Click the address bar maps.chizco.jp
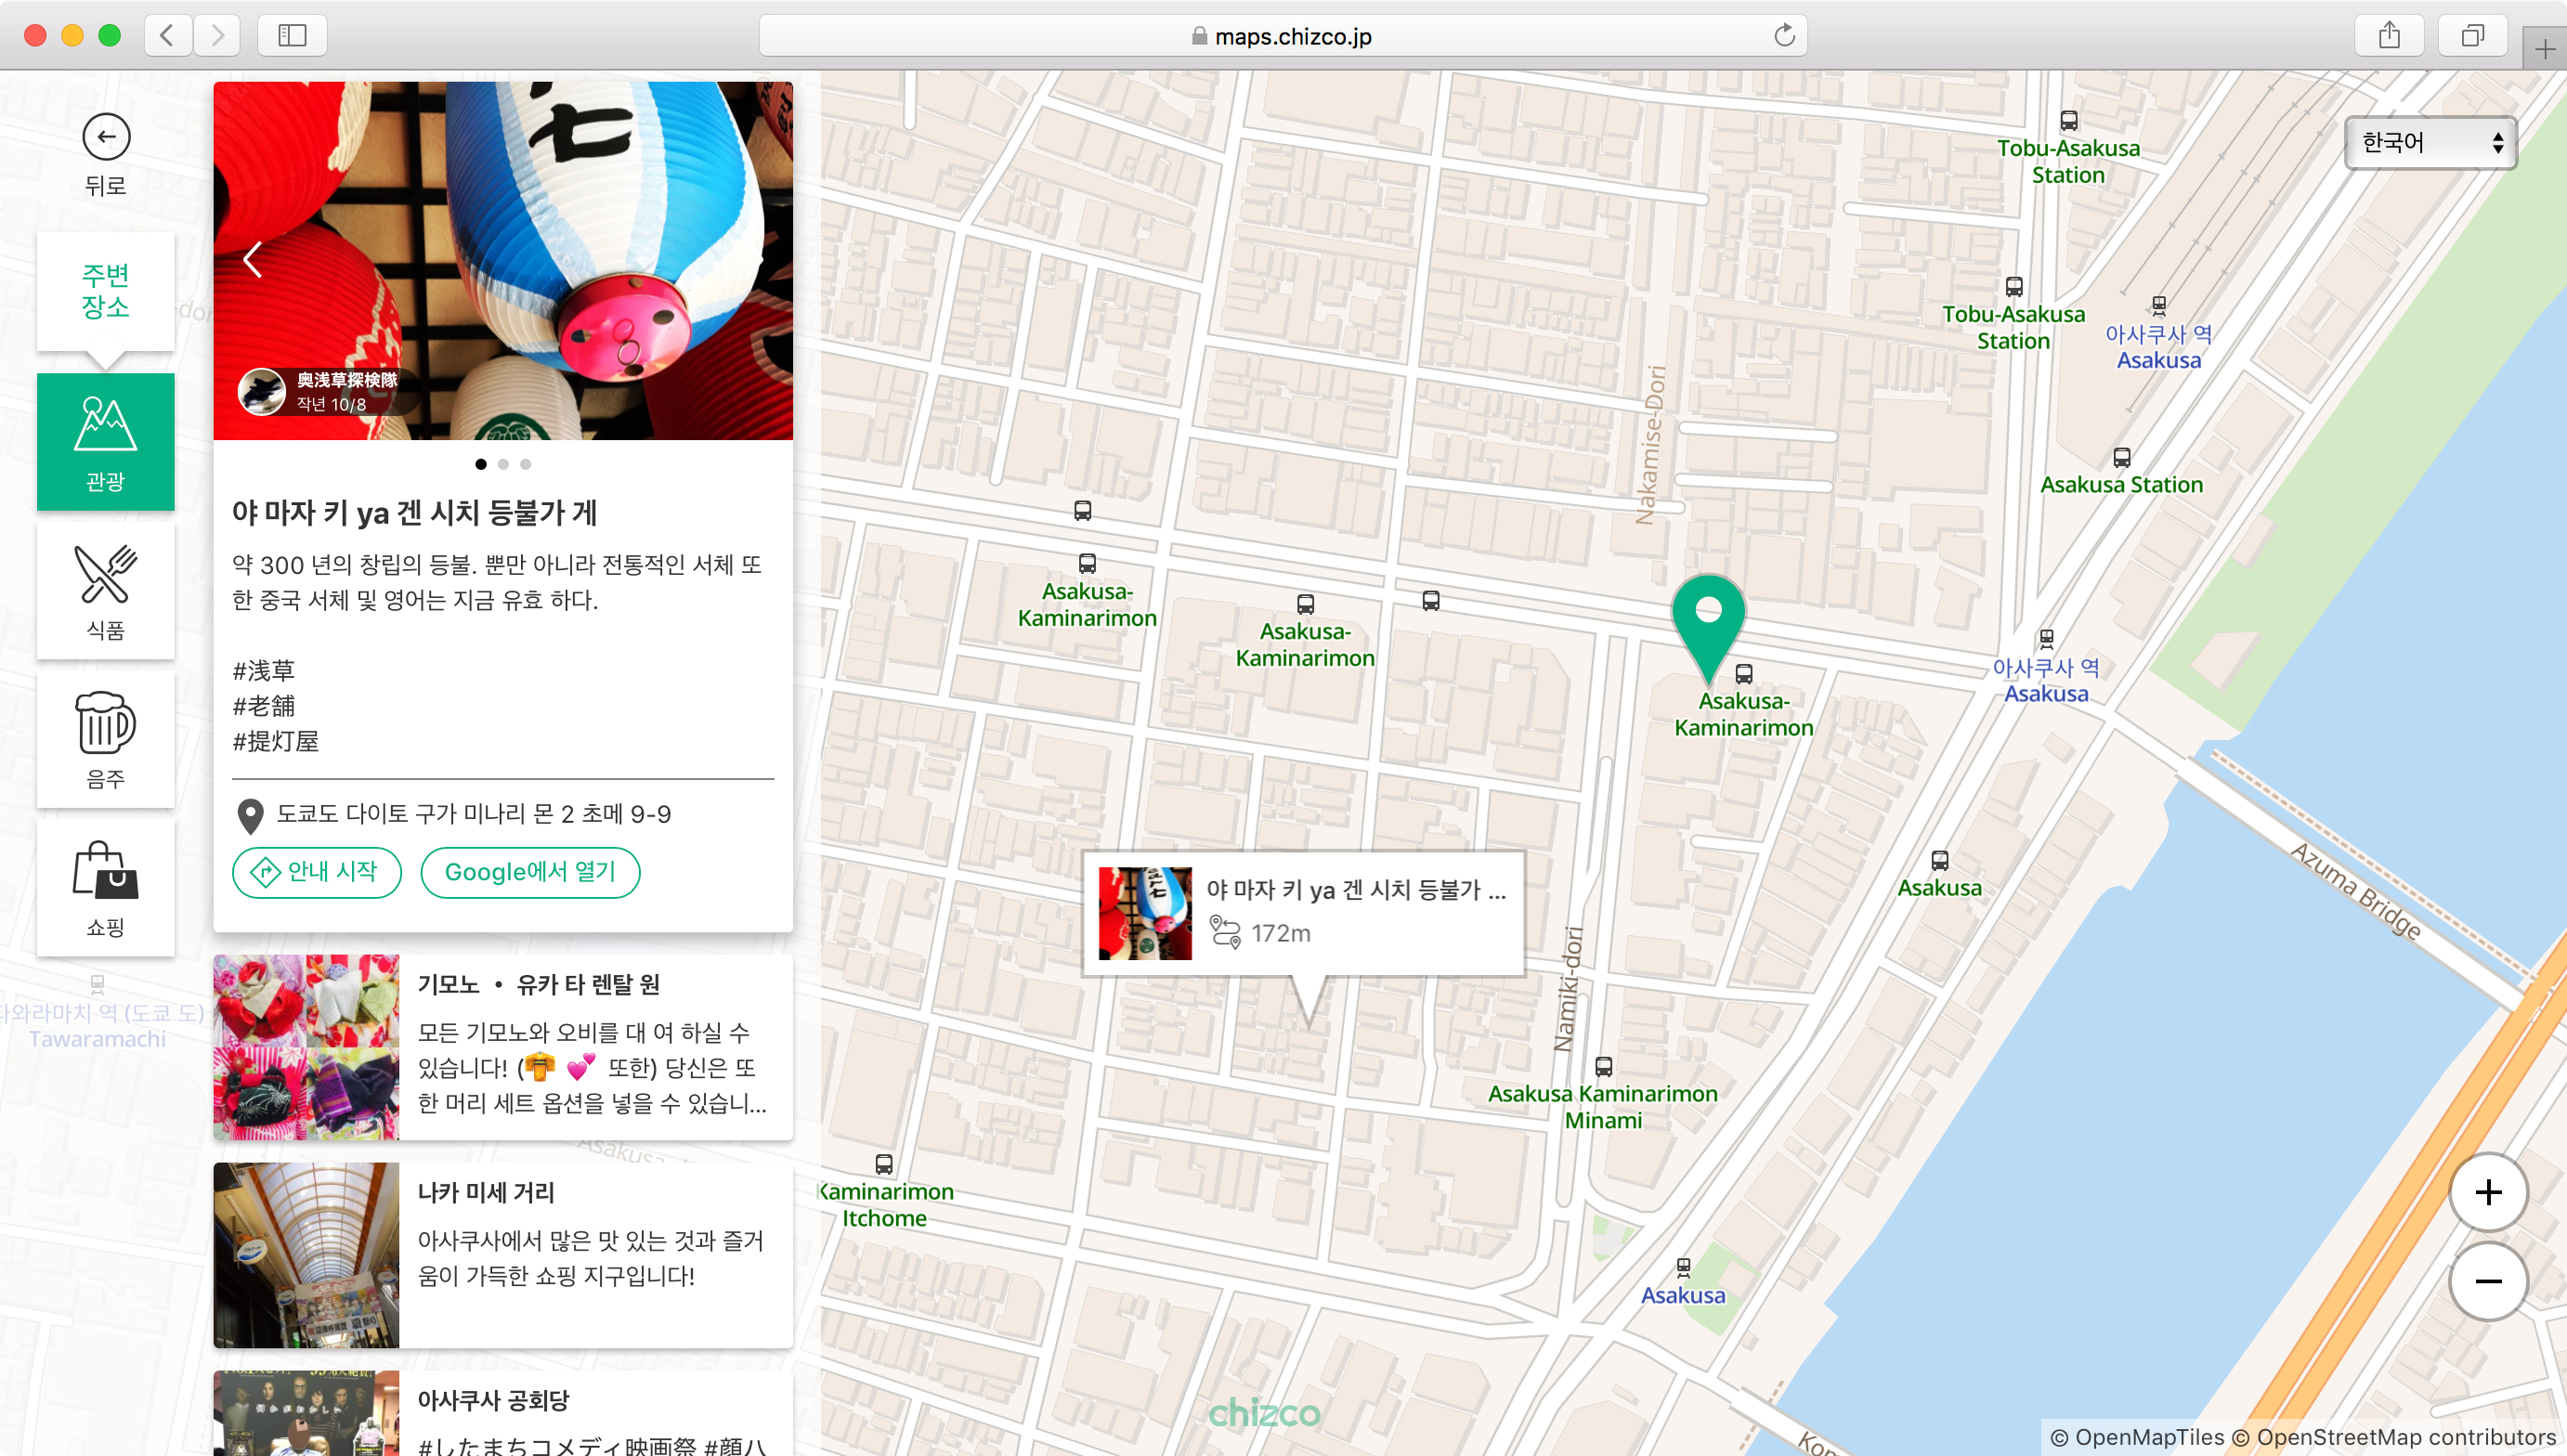The image size is (2567, 1456). 1283,36
